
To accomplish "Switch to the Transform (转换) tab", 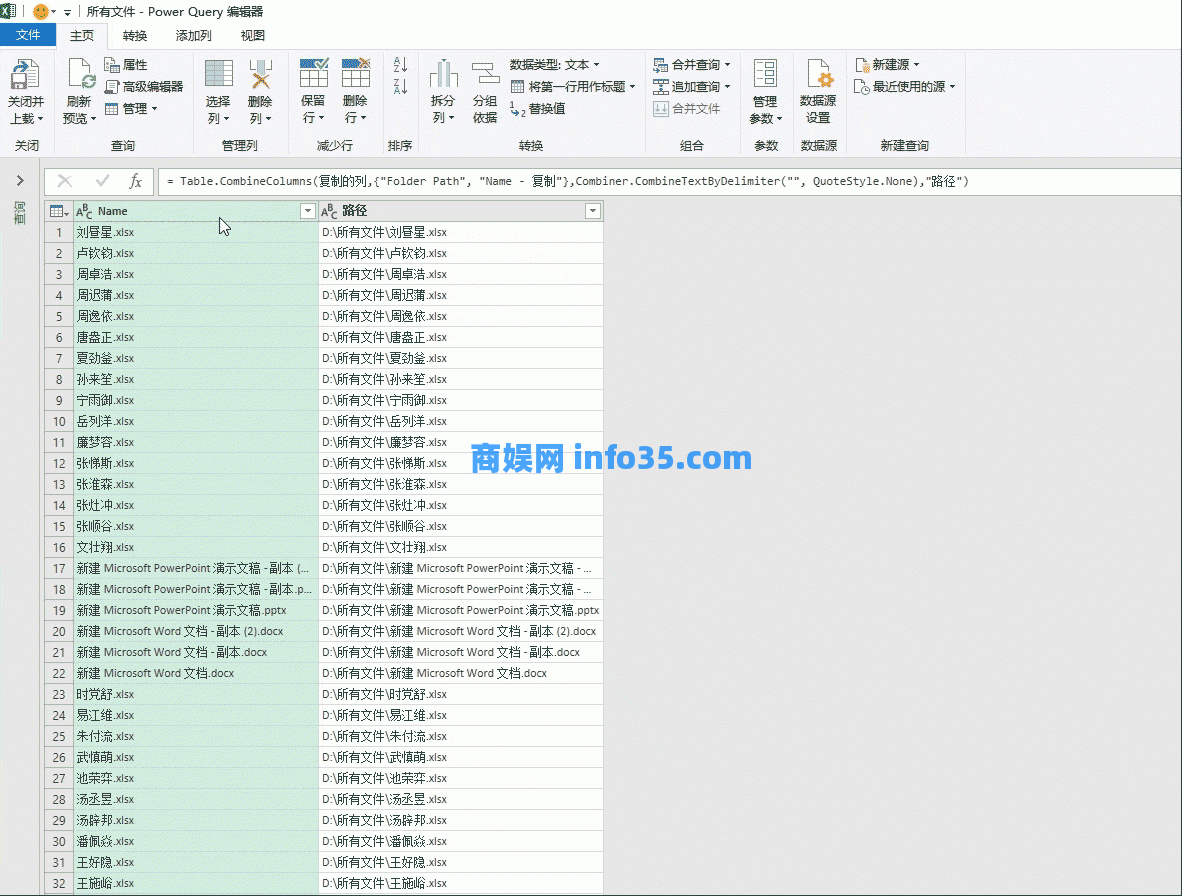I will tap(135, 36).
